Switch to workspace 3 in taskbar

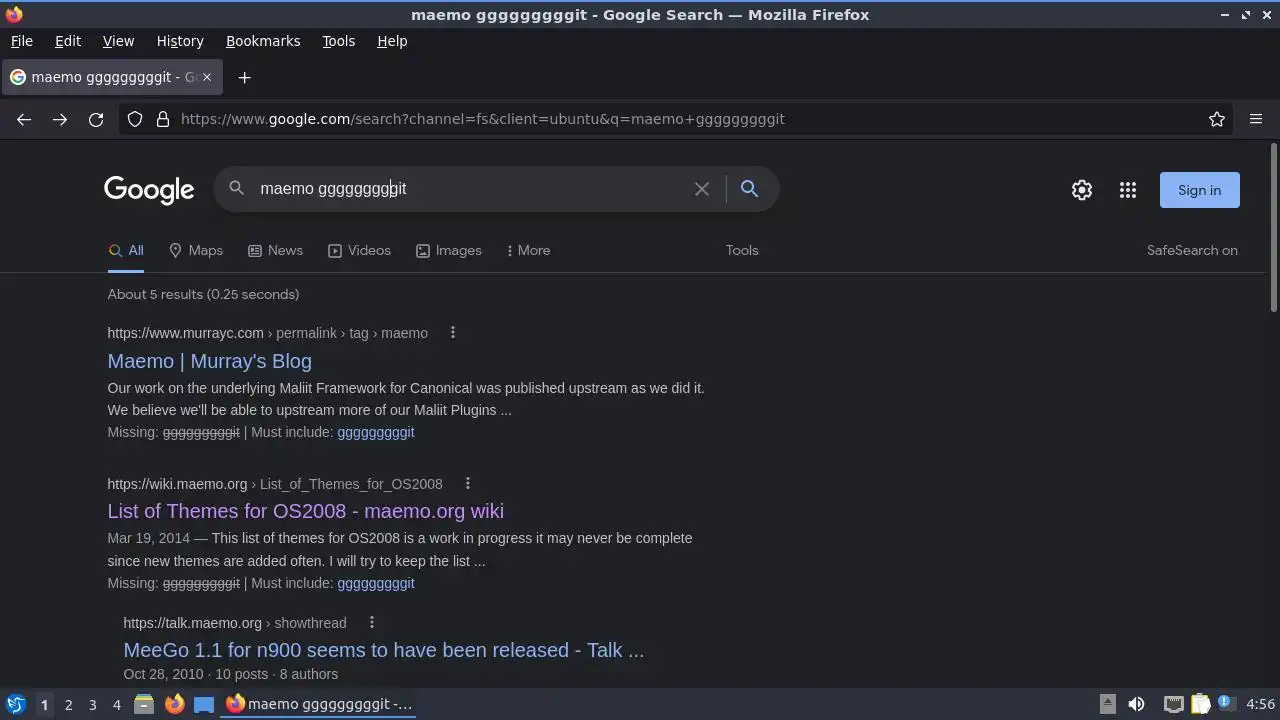[92, 705]
